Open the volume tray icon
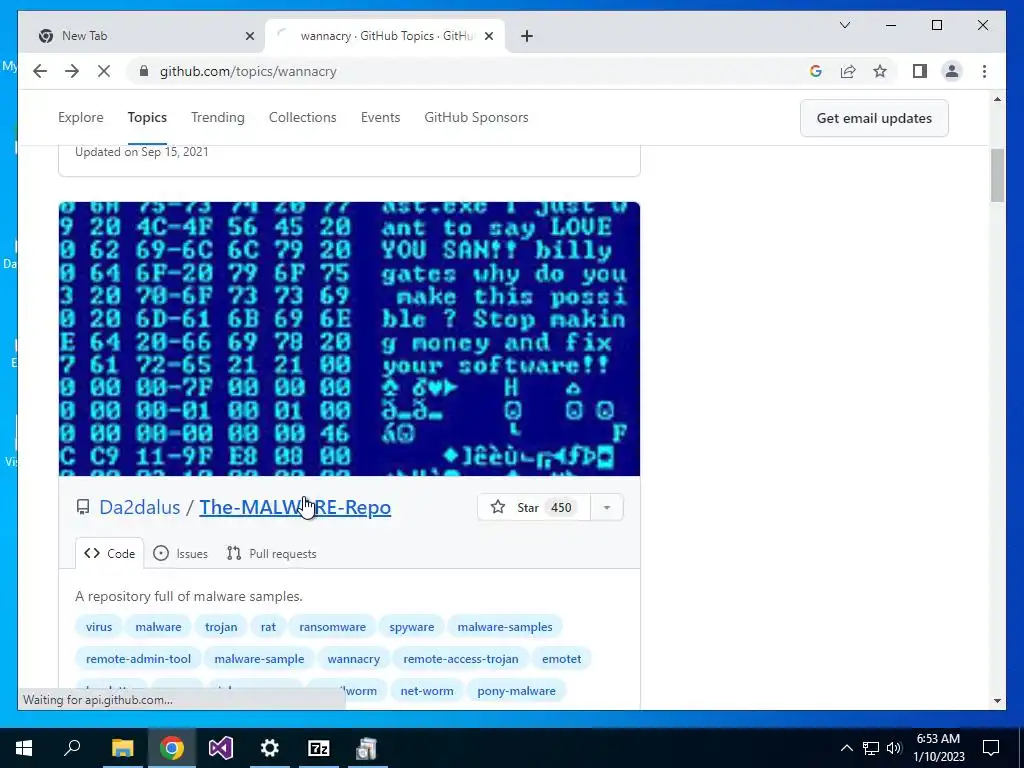Viewport: 1024px width, 768px height. 894,748
